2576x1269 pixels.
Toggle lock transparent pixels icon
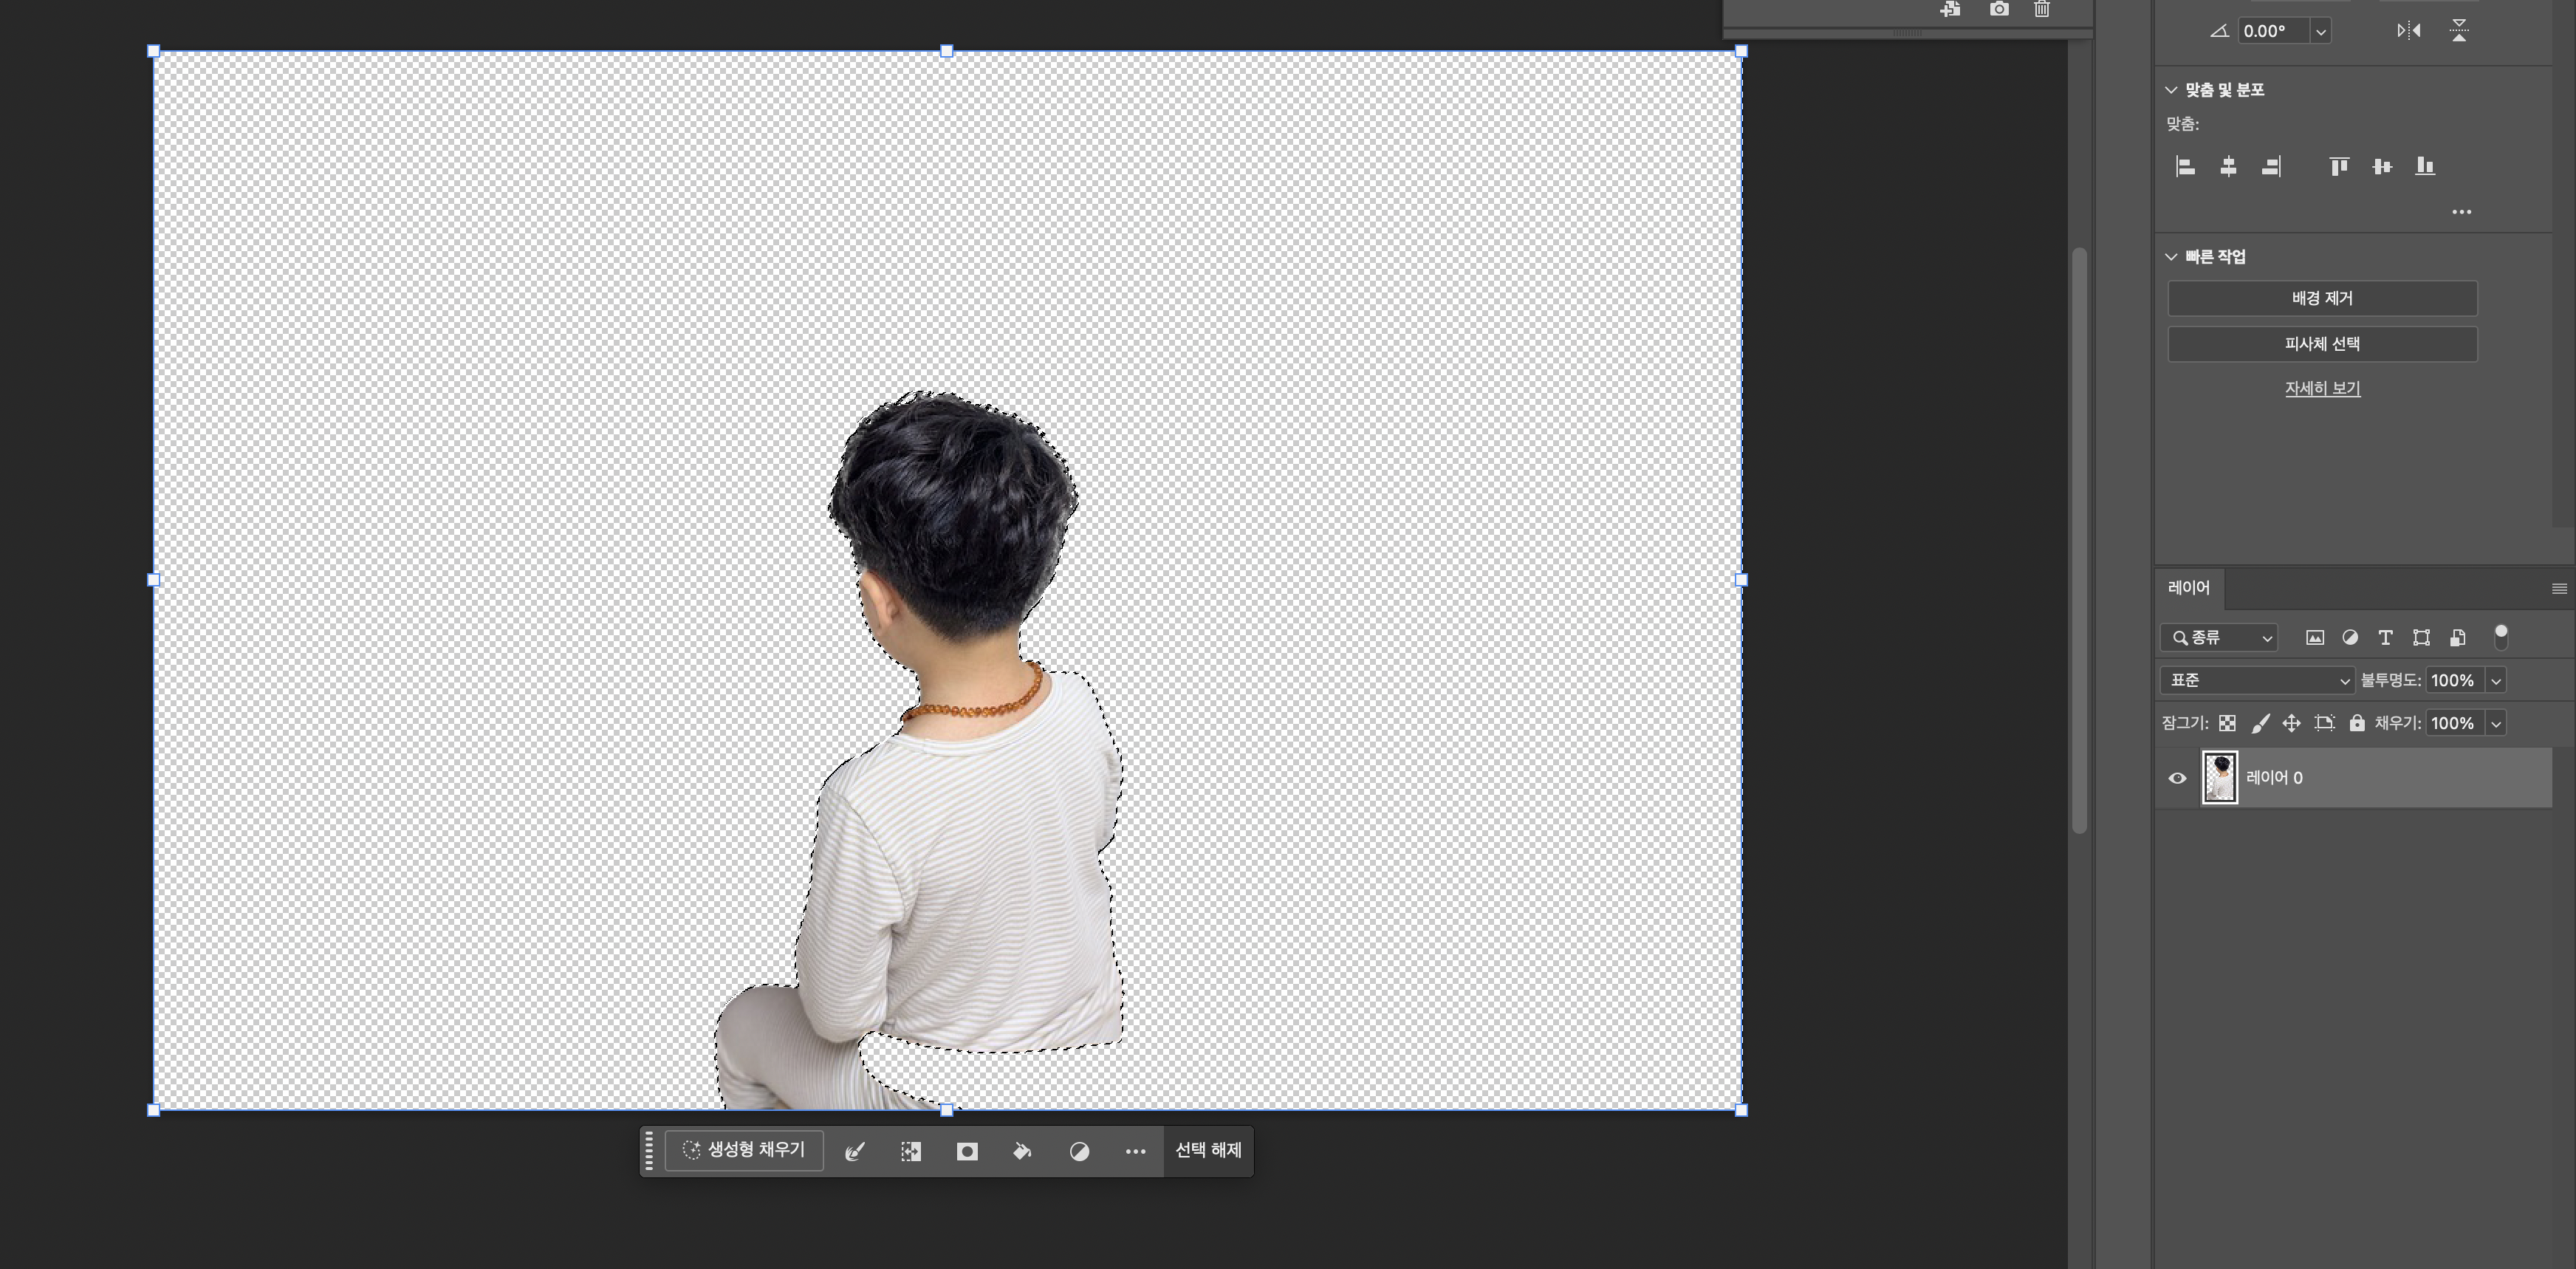point(2227,723)
